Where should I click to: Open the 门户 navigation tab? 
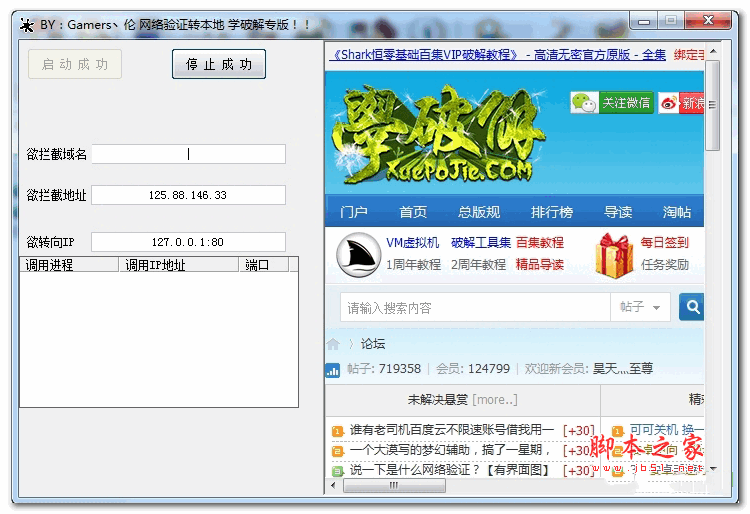coord(354,212)
